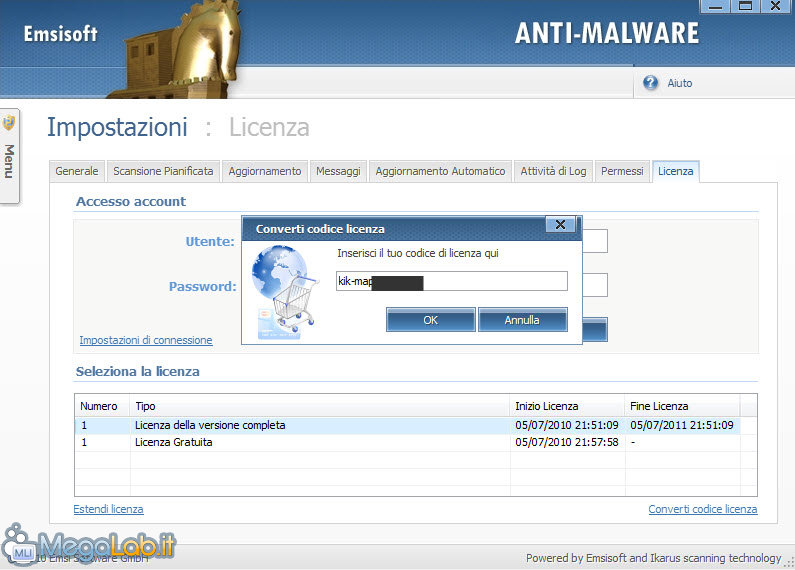Sort licenses by Tipo column header
The height and width of the screenshot is (570, 795).
pyautogui.click(x=320, y=406)
